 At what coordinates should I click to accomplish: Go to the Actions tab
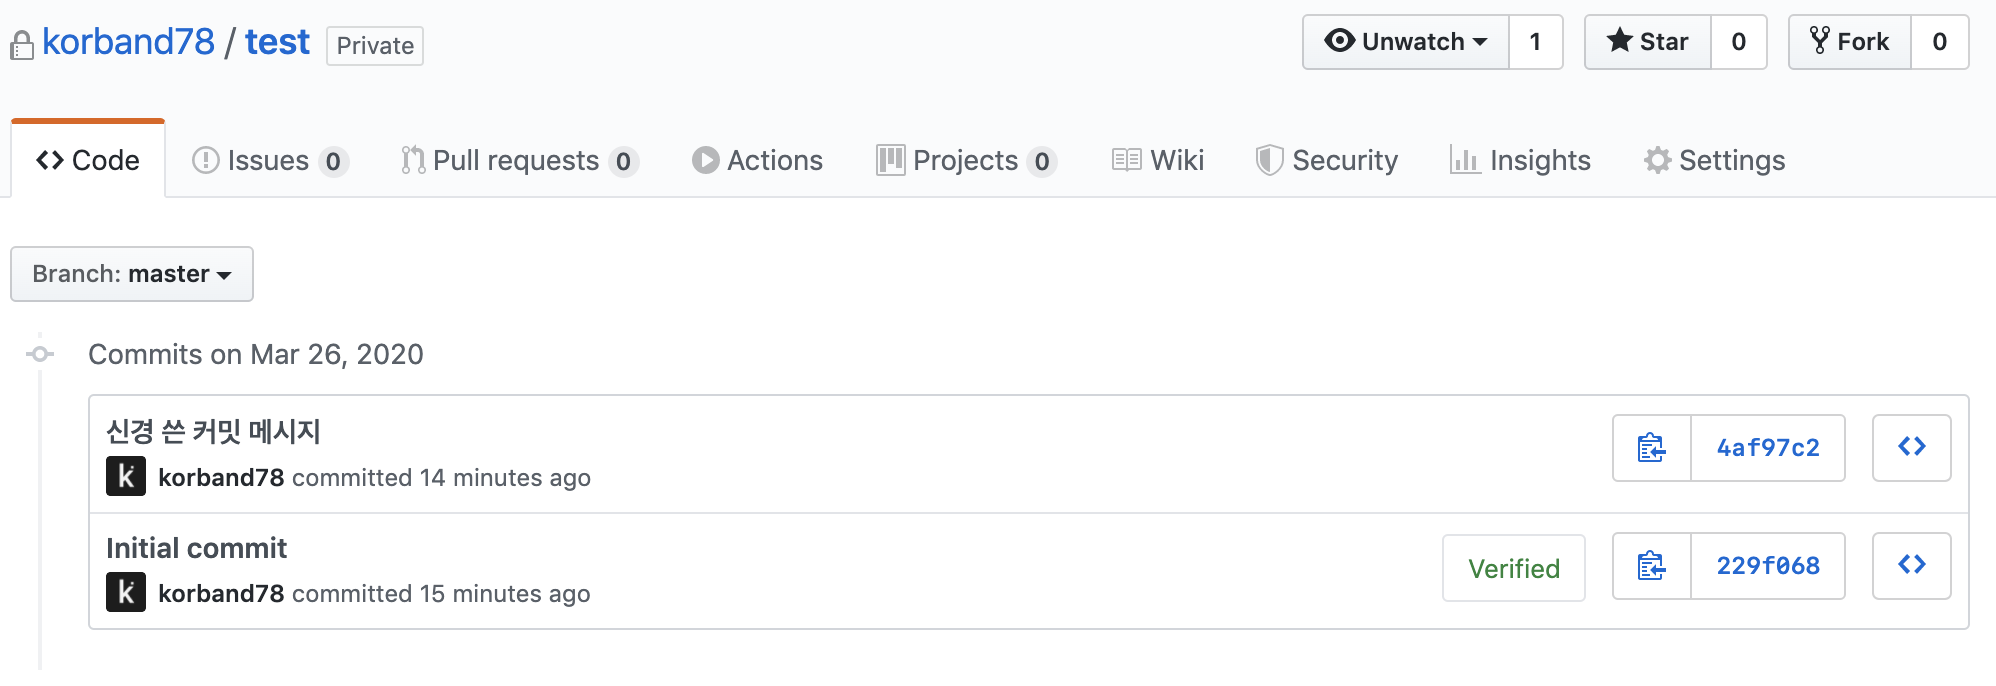(x=757, y=160)
